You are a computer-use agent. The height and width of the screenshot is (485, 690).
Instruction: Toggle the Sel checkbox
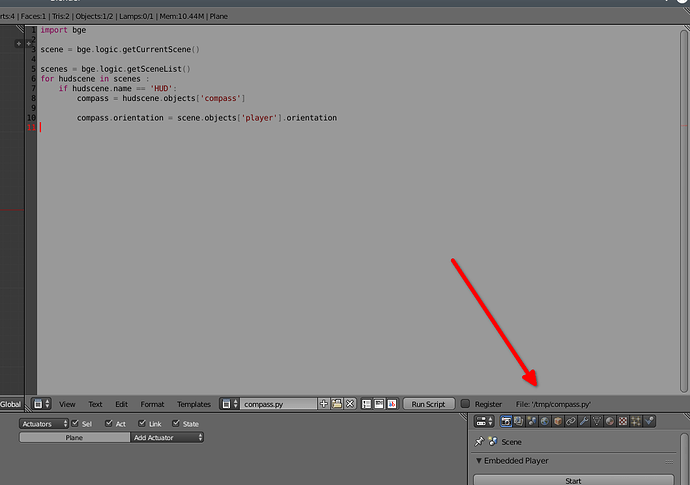pos(75,423)
